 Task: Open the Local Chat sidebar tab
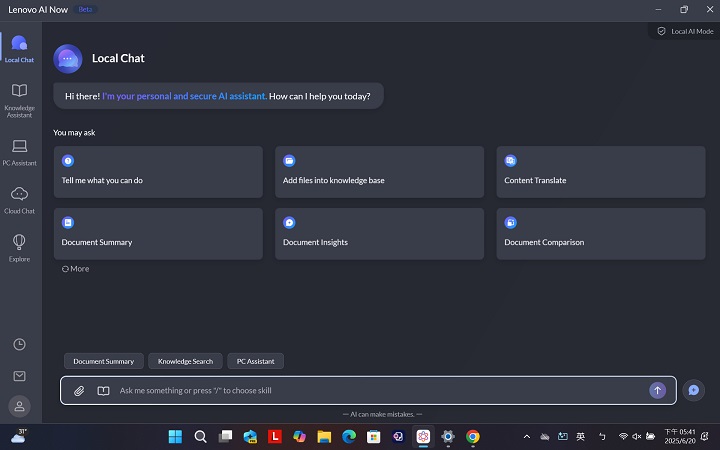[19, 49]
